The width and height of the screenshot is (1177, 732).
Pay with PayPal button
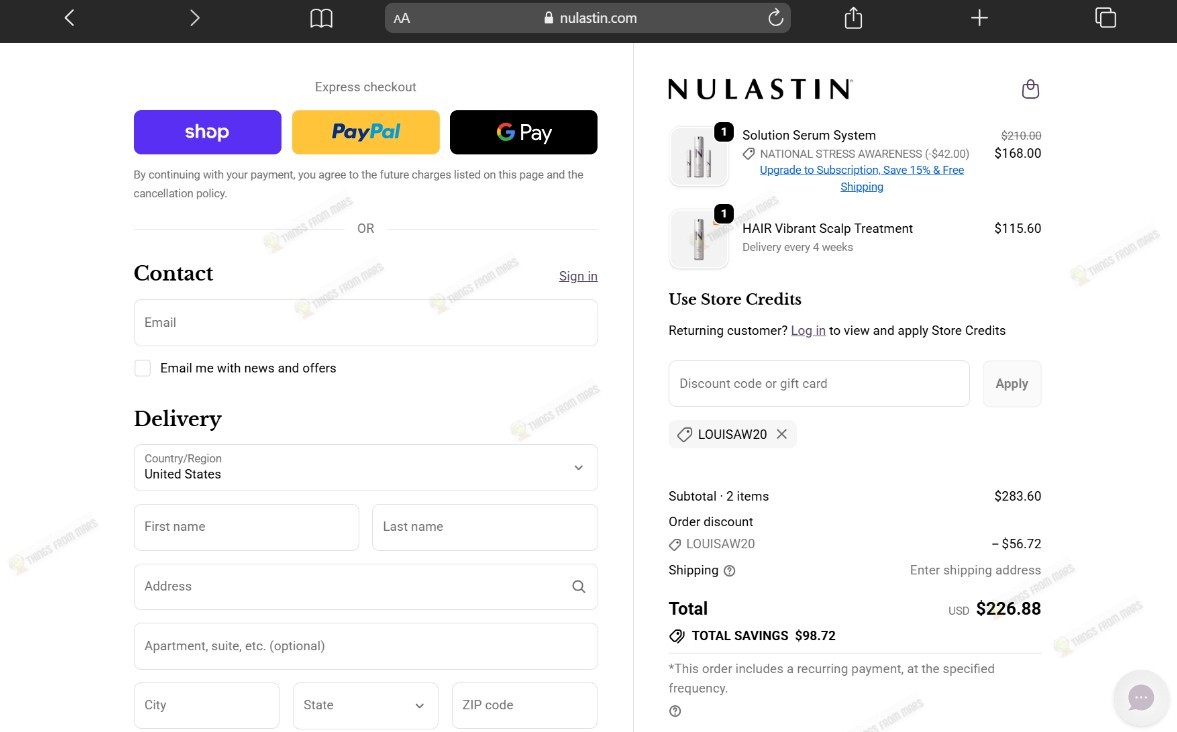pos(366,132)
